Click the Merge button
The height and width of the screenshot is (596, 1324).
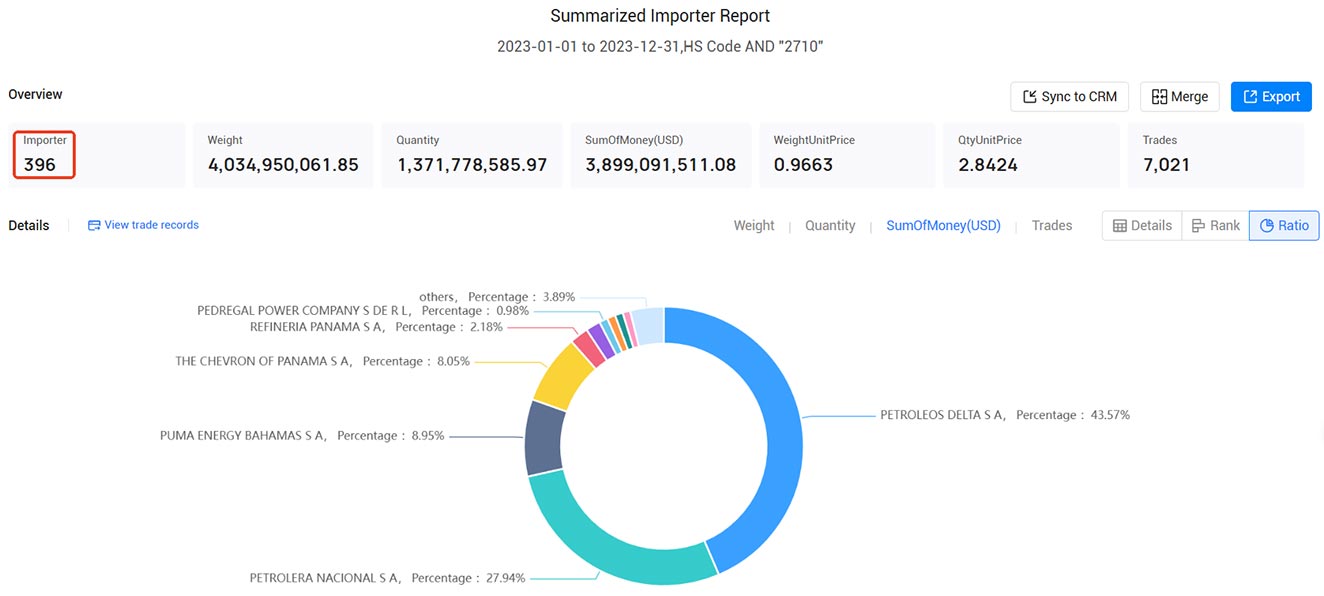pos(1180,97)
